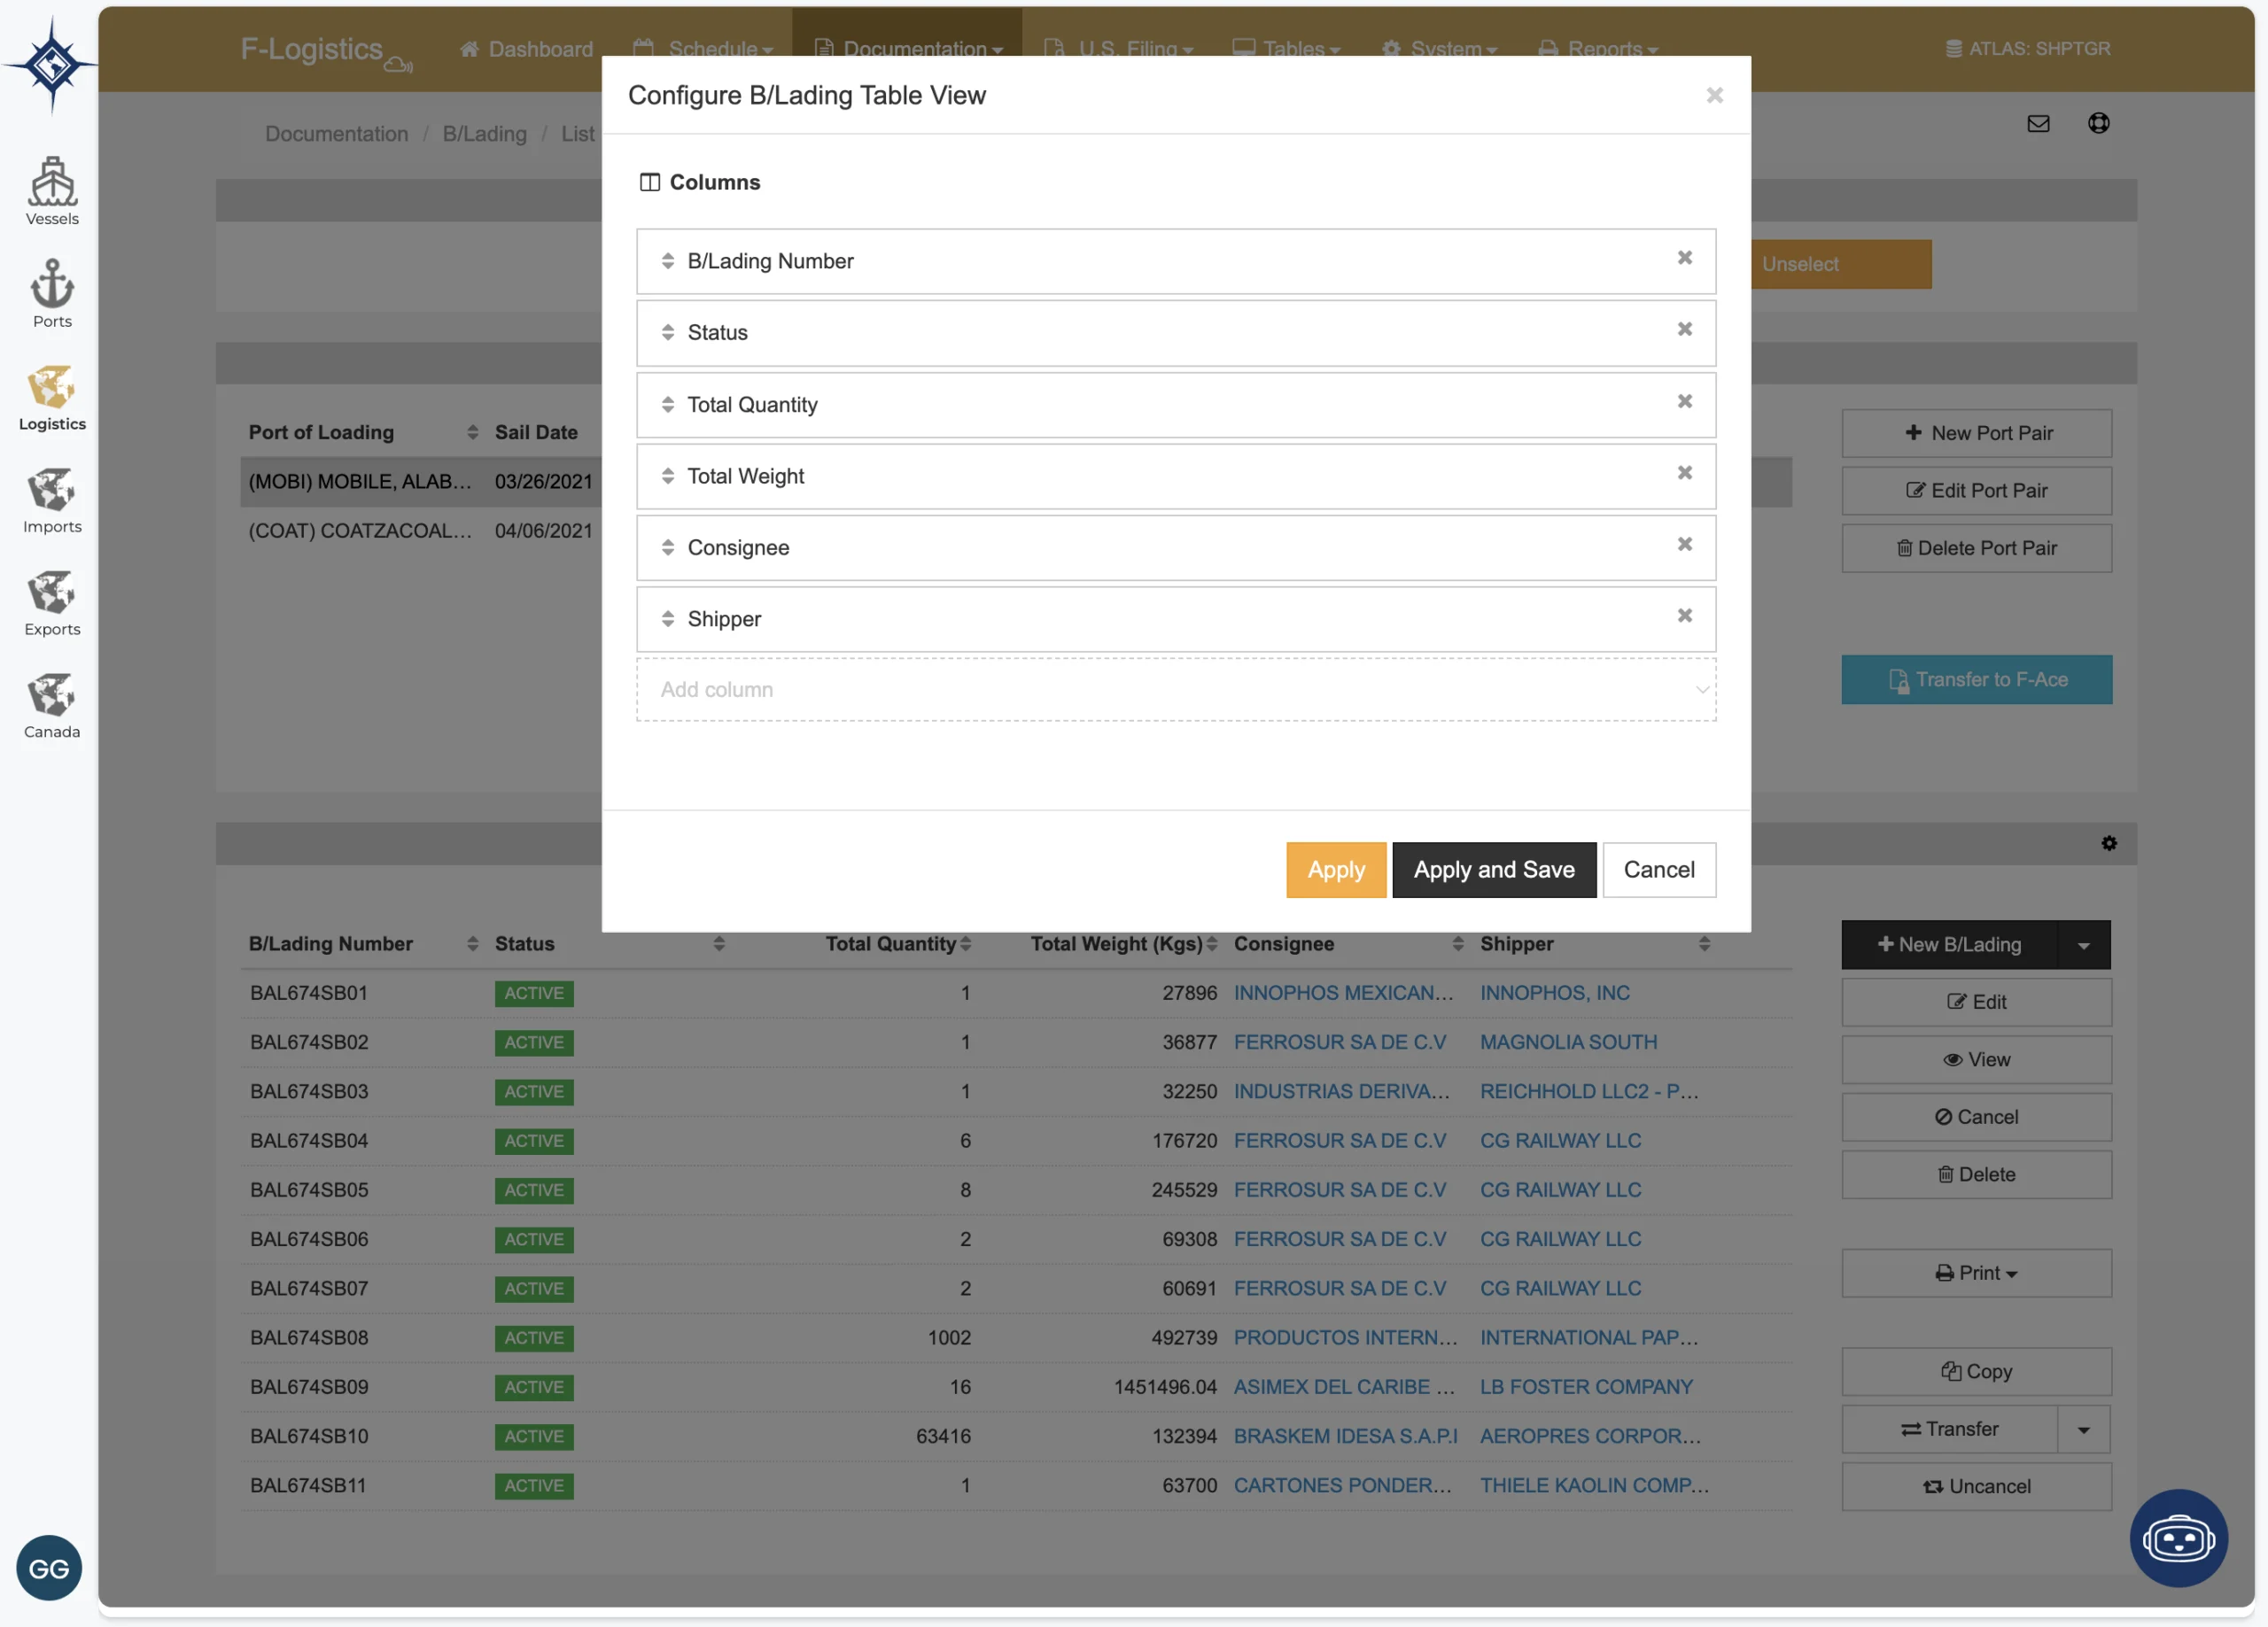Remove the Total Weight column
The width and height of the screenshot is (2268, 1627).
pyautogui.click(x=1684, y=473)
